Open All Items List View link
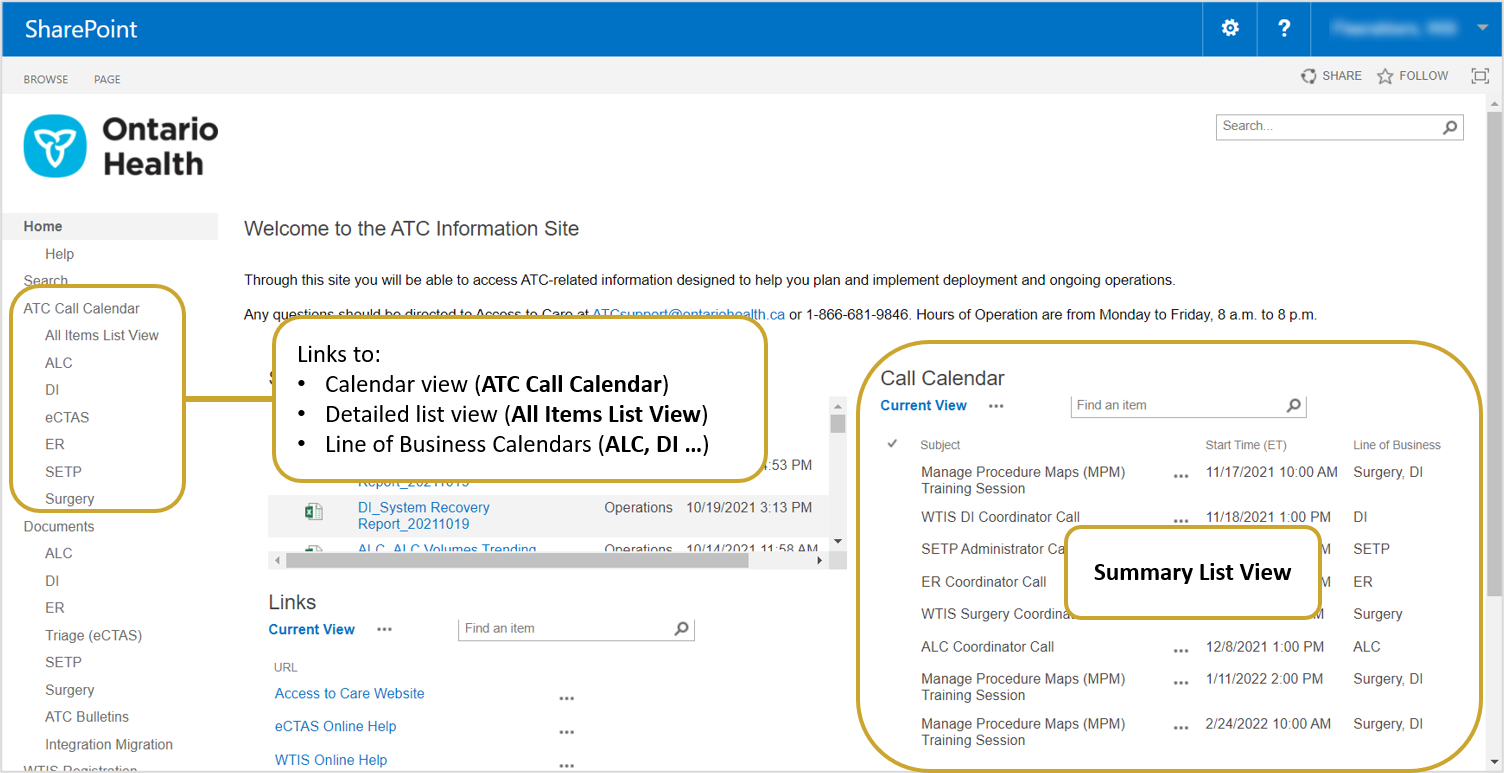 tap(102, 336)
